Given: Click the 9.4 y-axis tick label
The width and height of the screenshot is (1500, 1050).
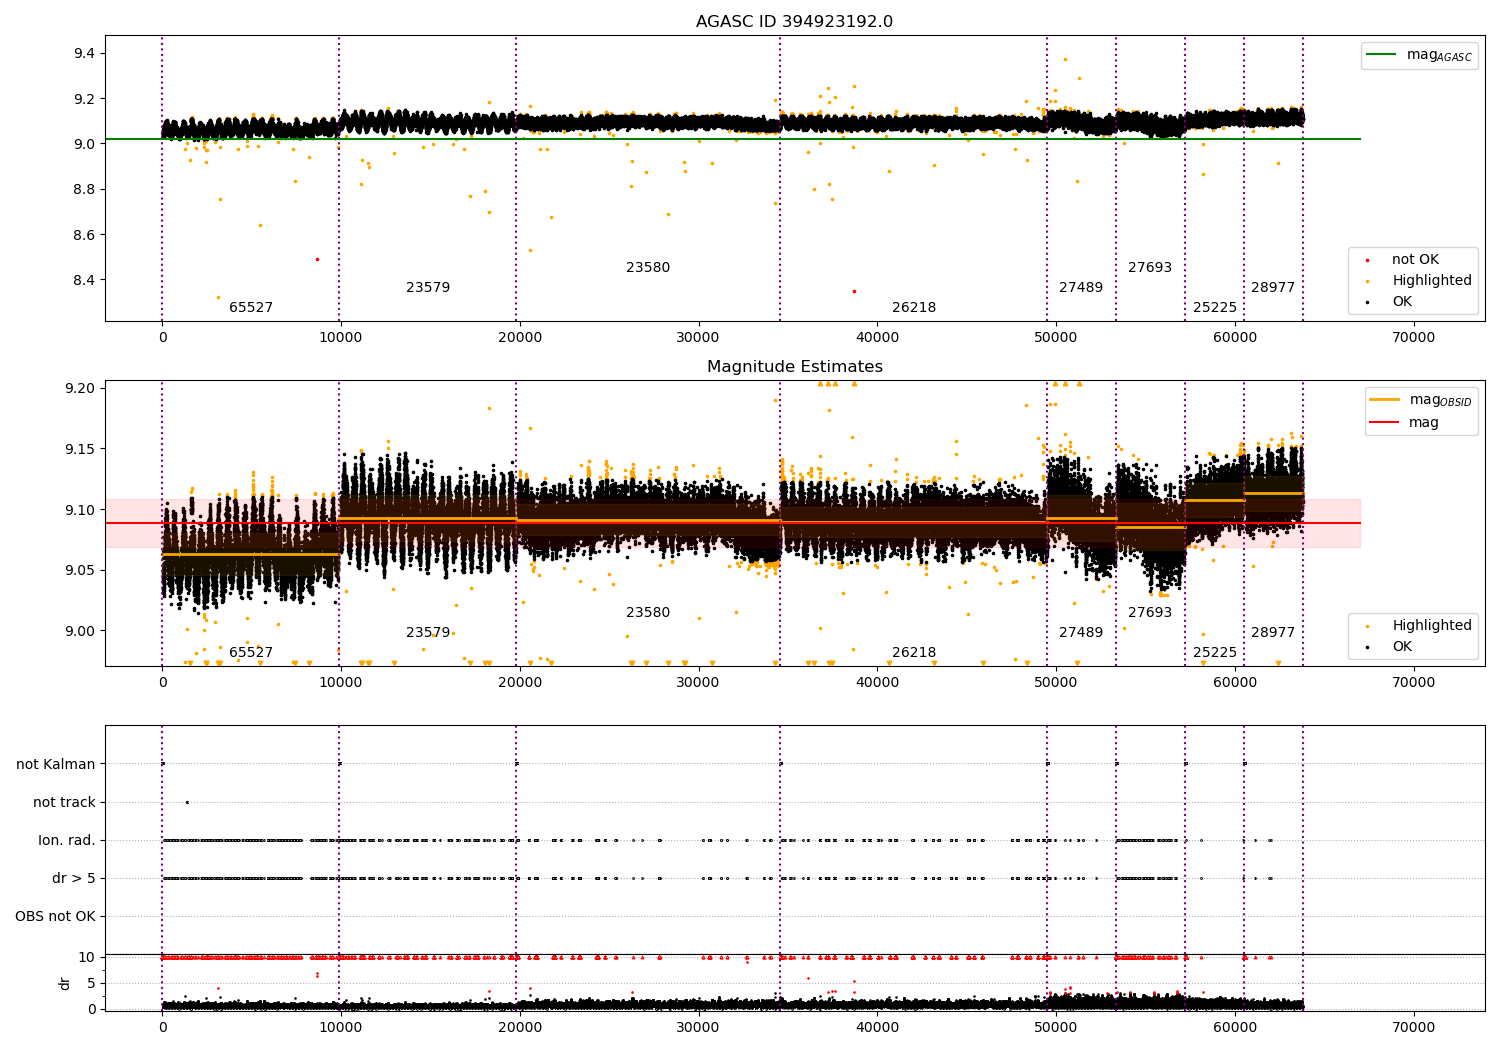Looking at the screenshot, I should click(84, 54).
